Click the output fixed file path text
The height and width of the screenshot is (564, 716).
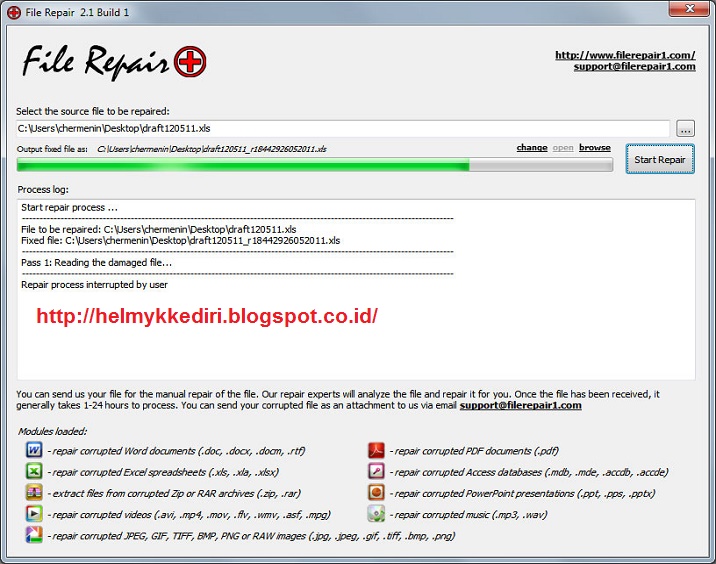(212, 149)
